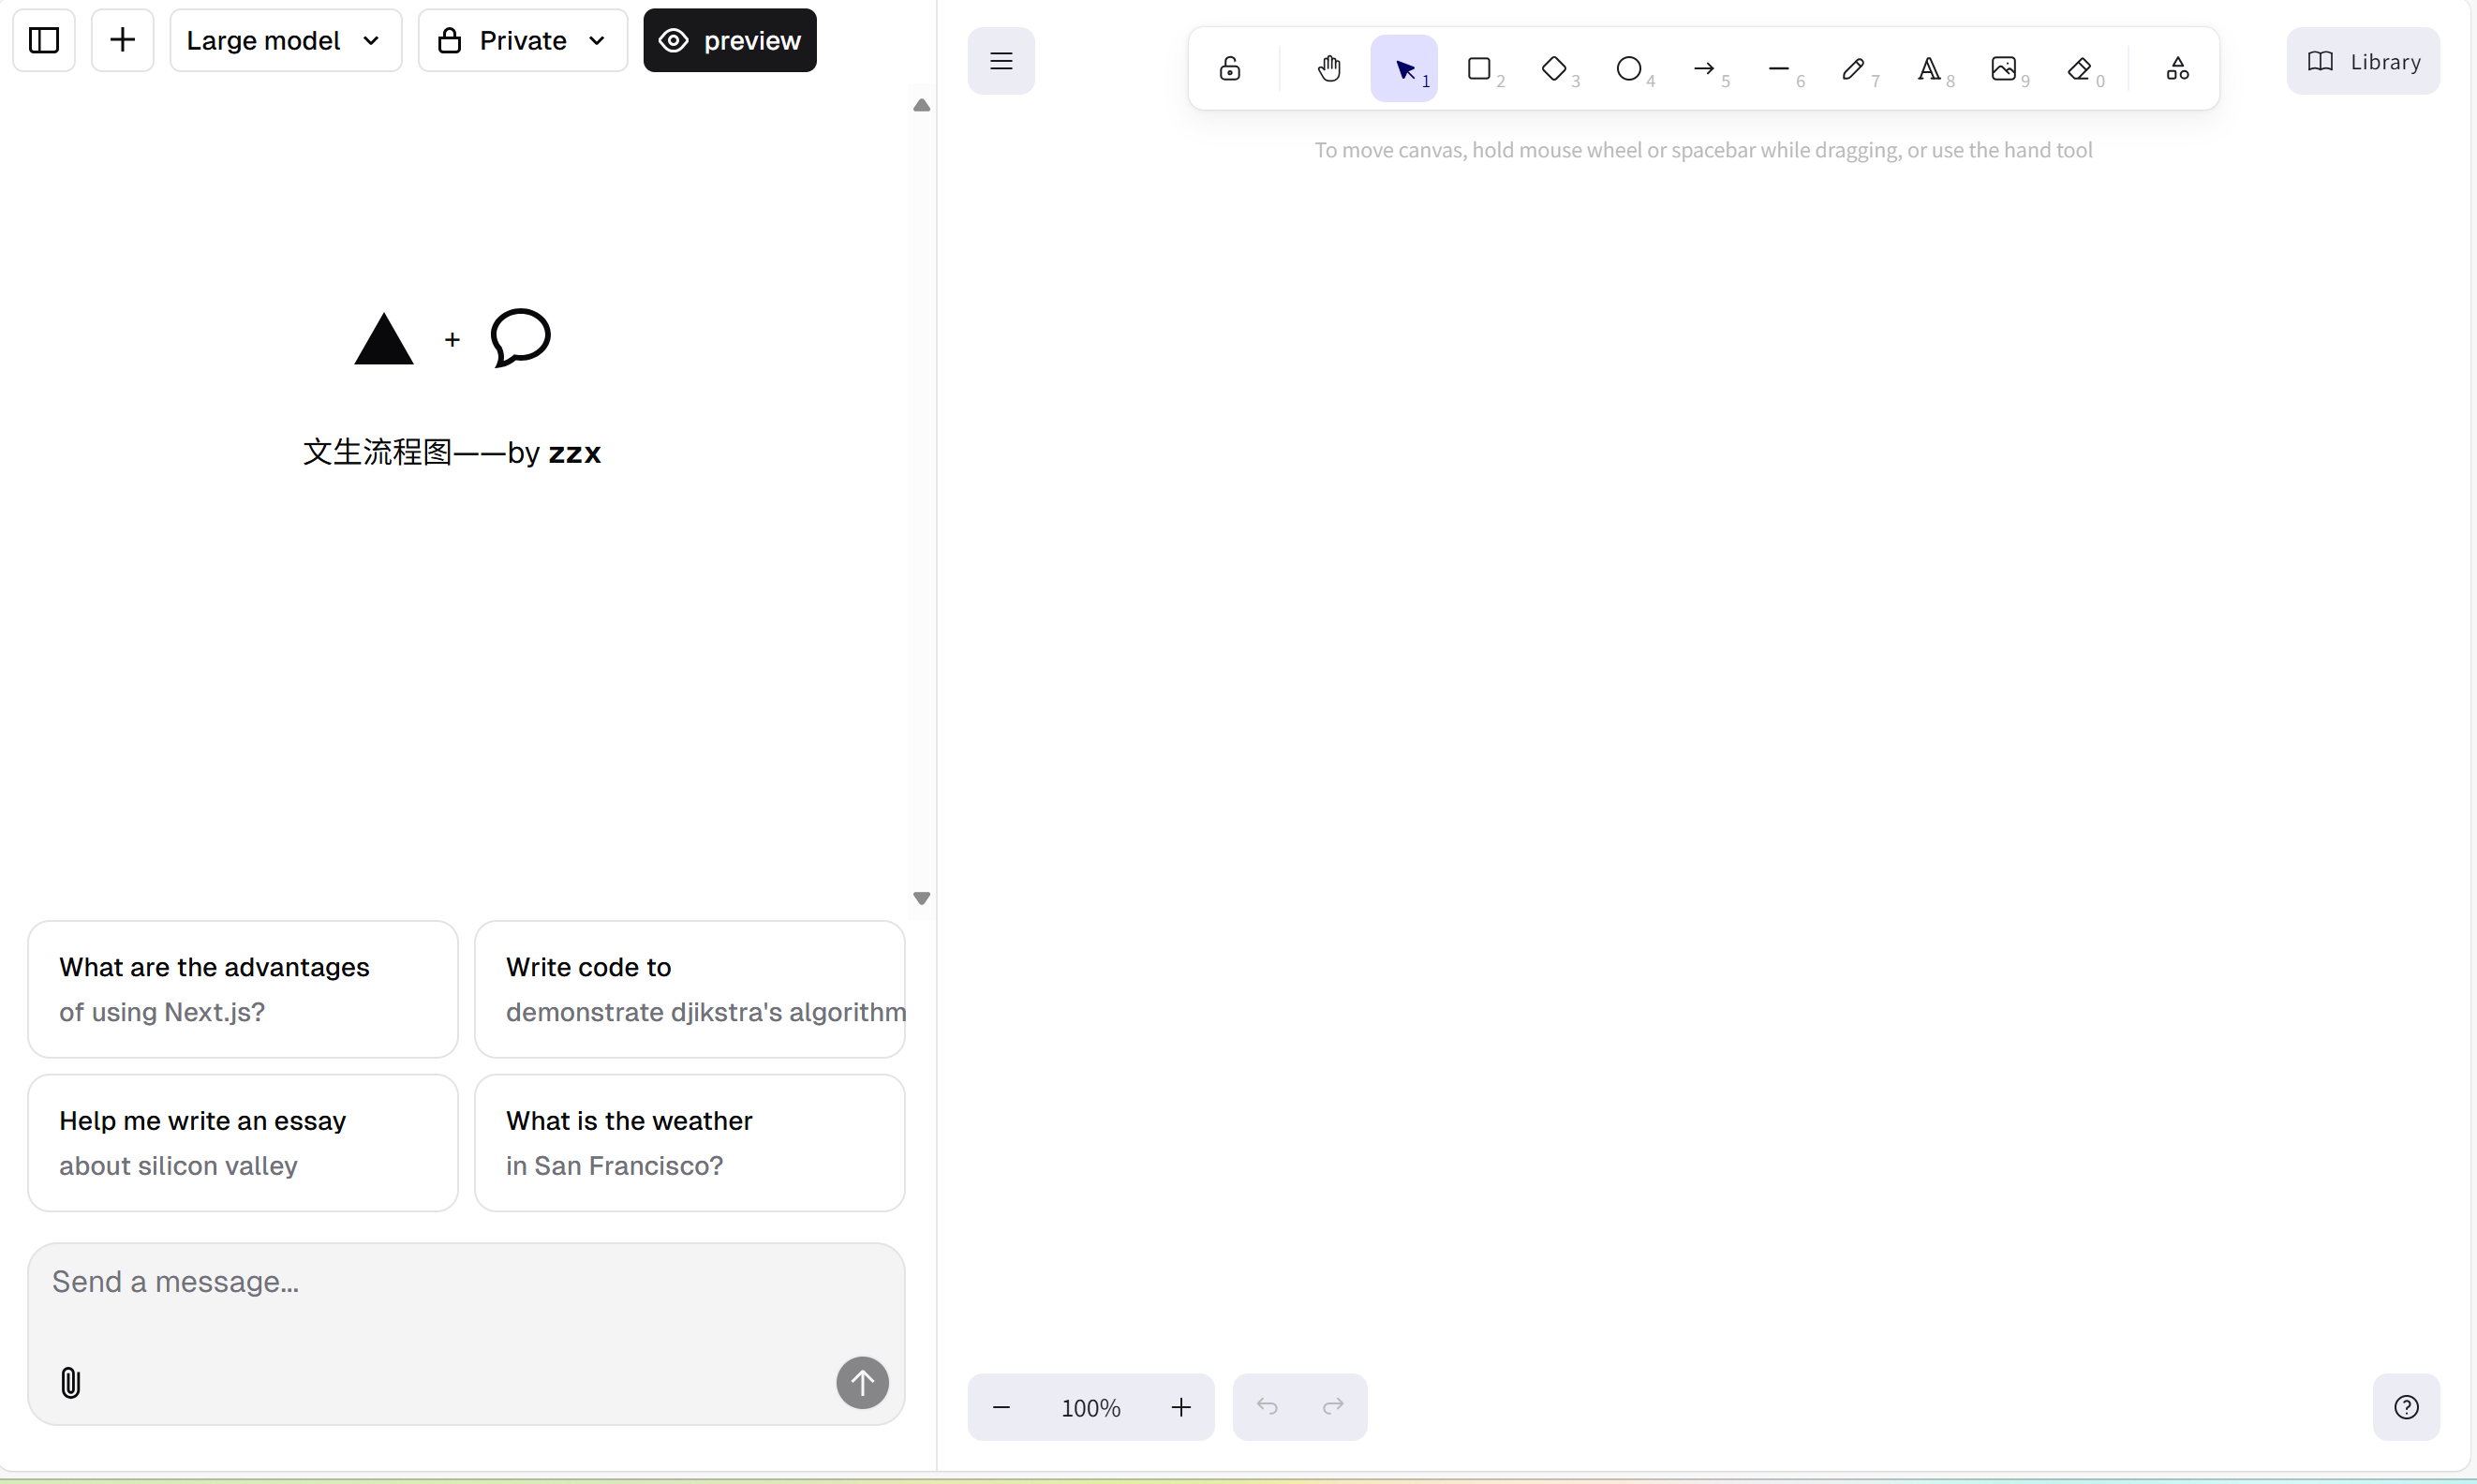The width and height of the screenshot is (2477, 1484).
Task: Toggle the keep-tool-active lock
Action: click(x=1230, y=68)
